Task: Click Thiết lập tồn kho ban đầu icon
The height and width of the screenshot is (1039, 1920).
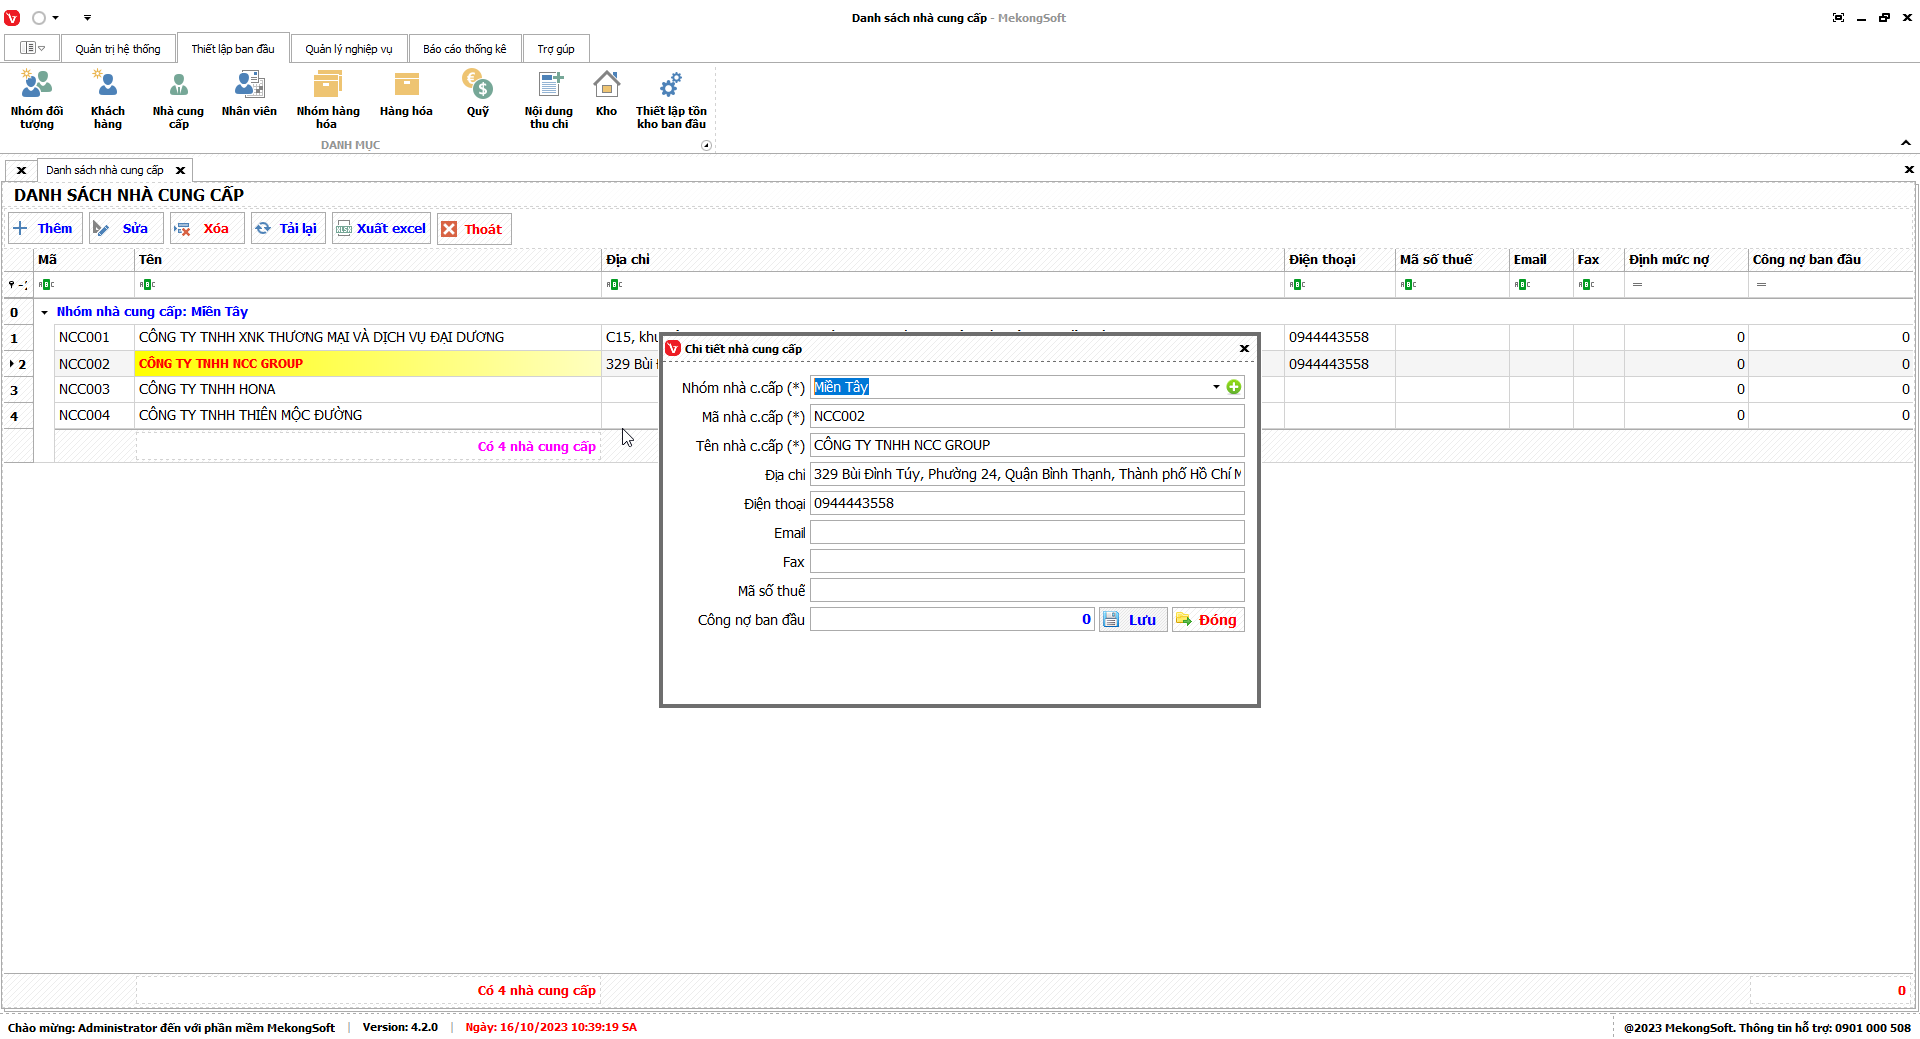Action: (x=671, y=99)
